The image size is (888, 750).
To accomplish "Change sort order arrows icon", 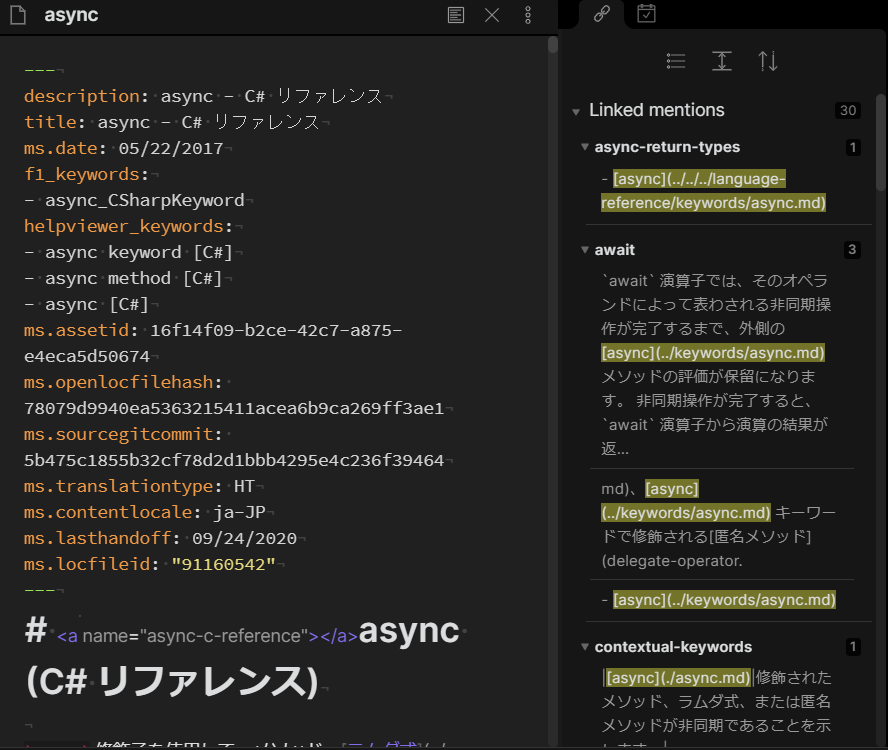I will [768, 61].
